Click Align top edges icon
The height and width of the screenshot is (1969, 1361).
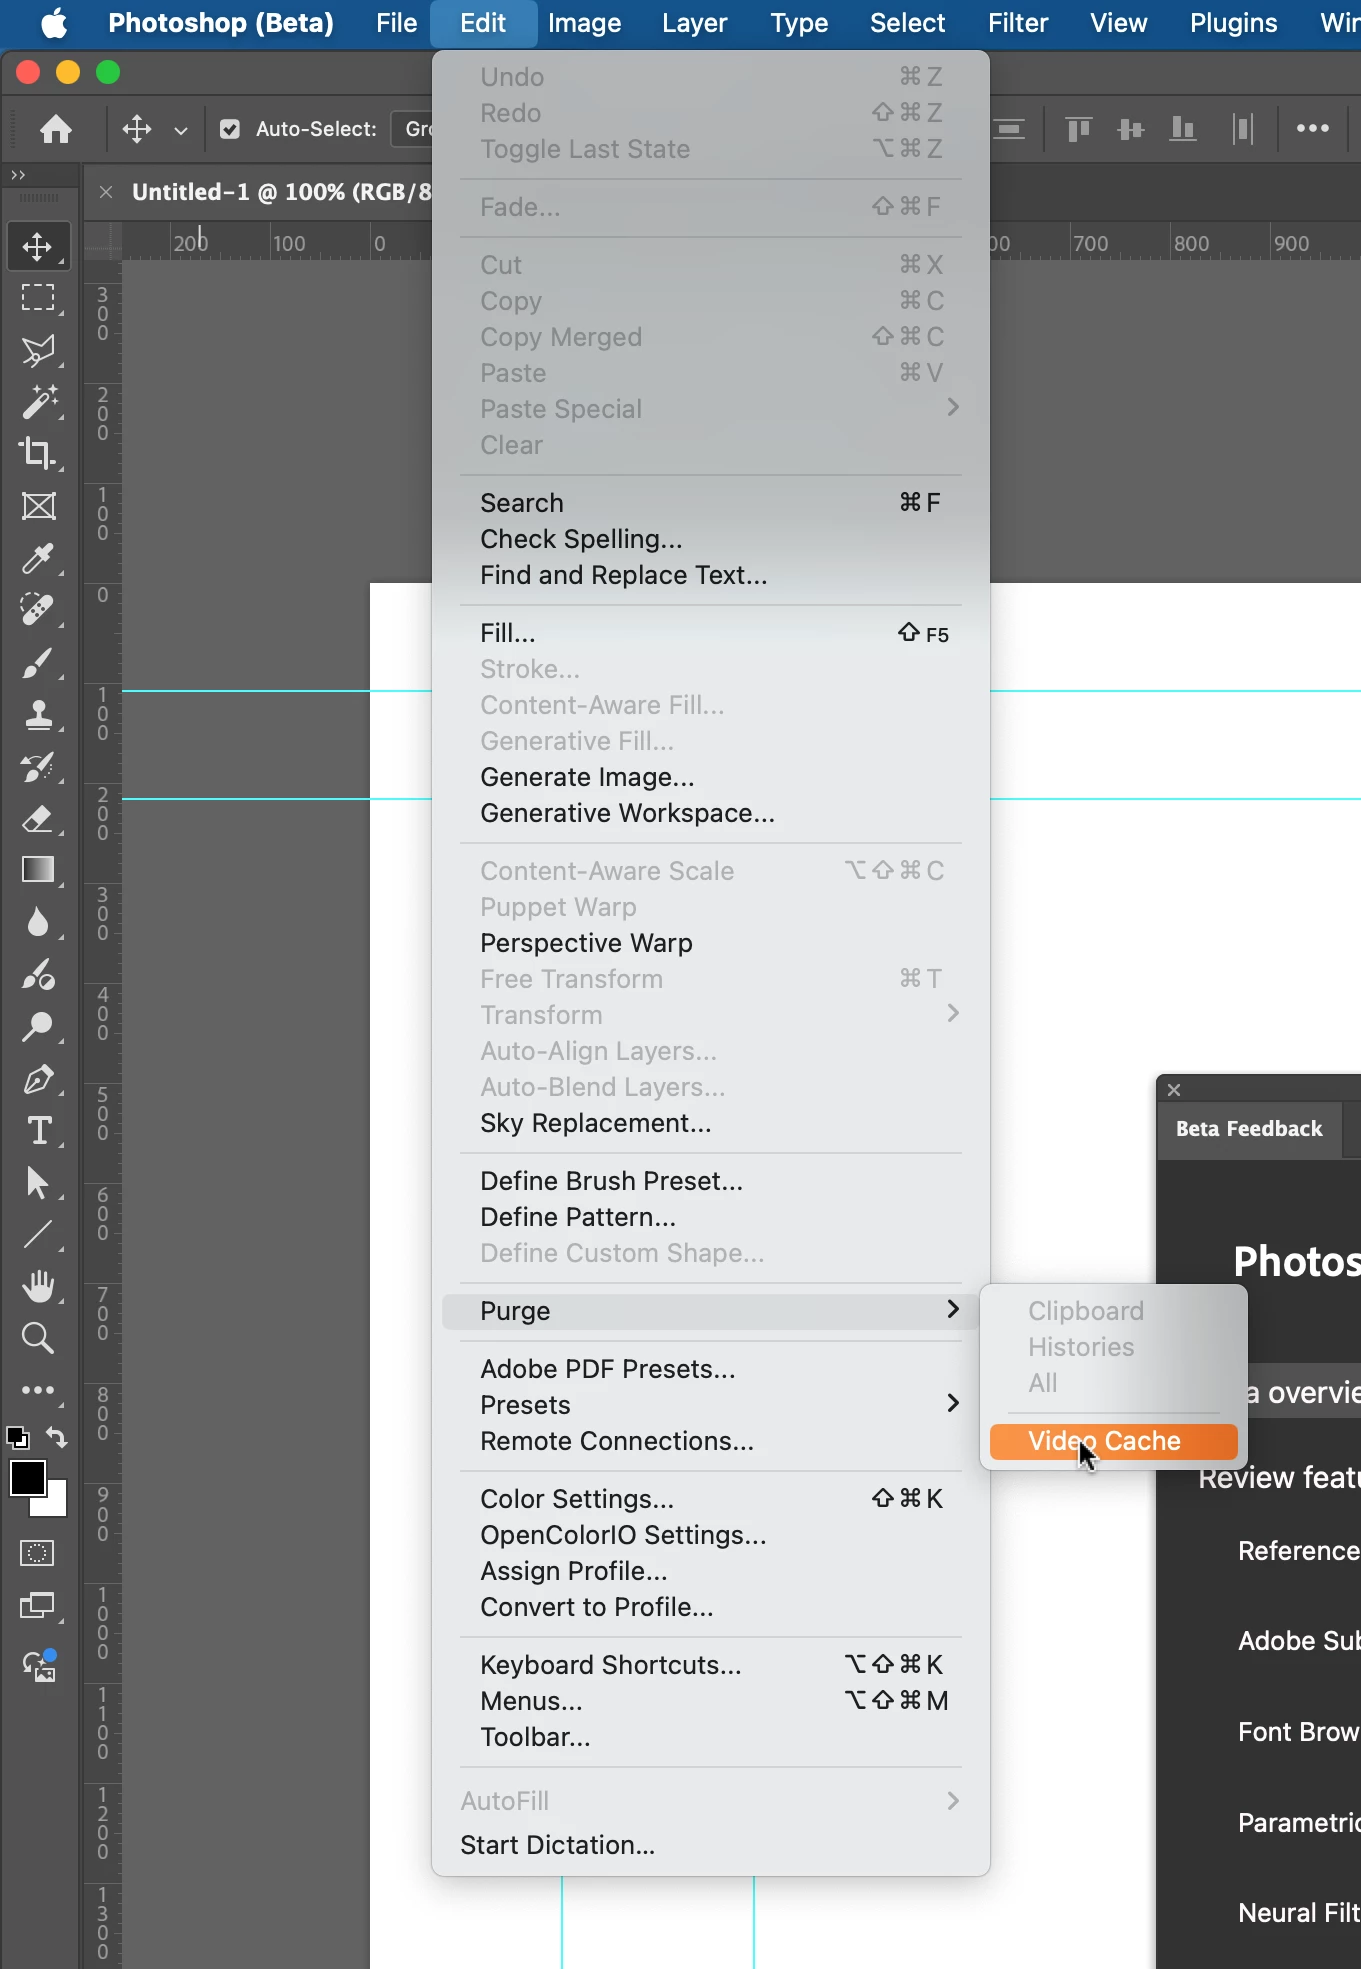(x=1078, y=129)
